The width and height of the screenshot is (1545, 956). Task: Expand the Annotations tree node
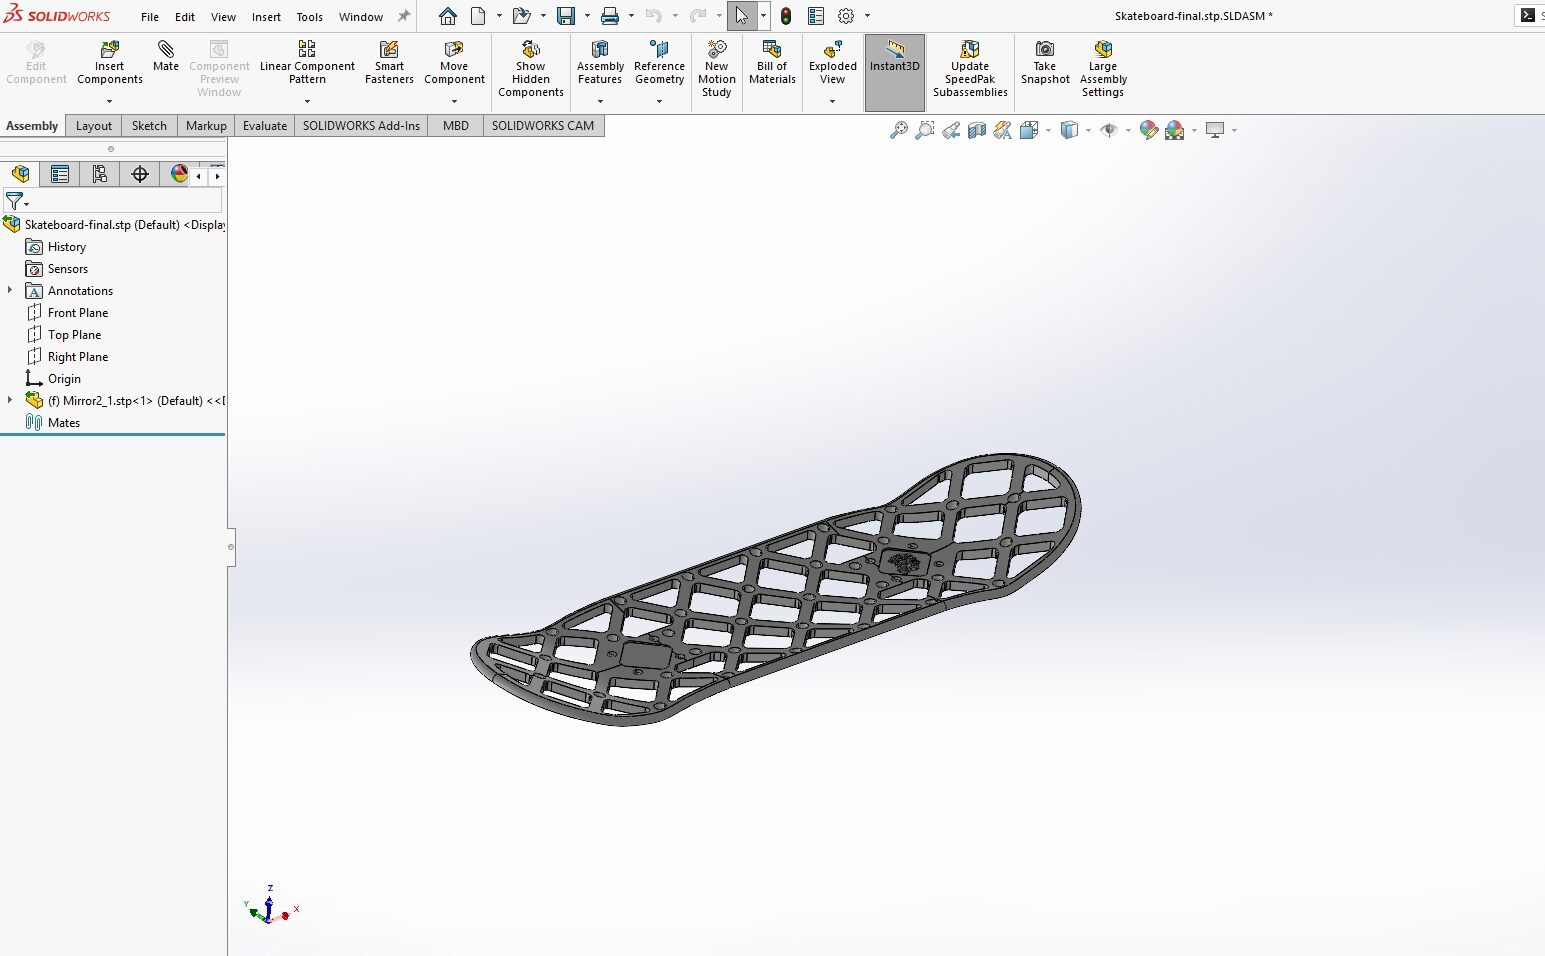click(x=11, y=290)
